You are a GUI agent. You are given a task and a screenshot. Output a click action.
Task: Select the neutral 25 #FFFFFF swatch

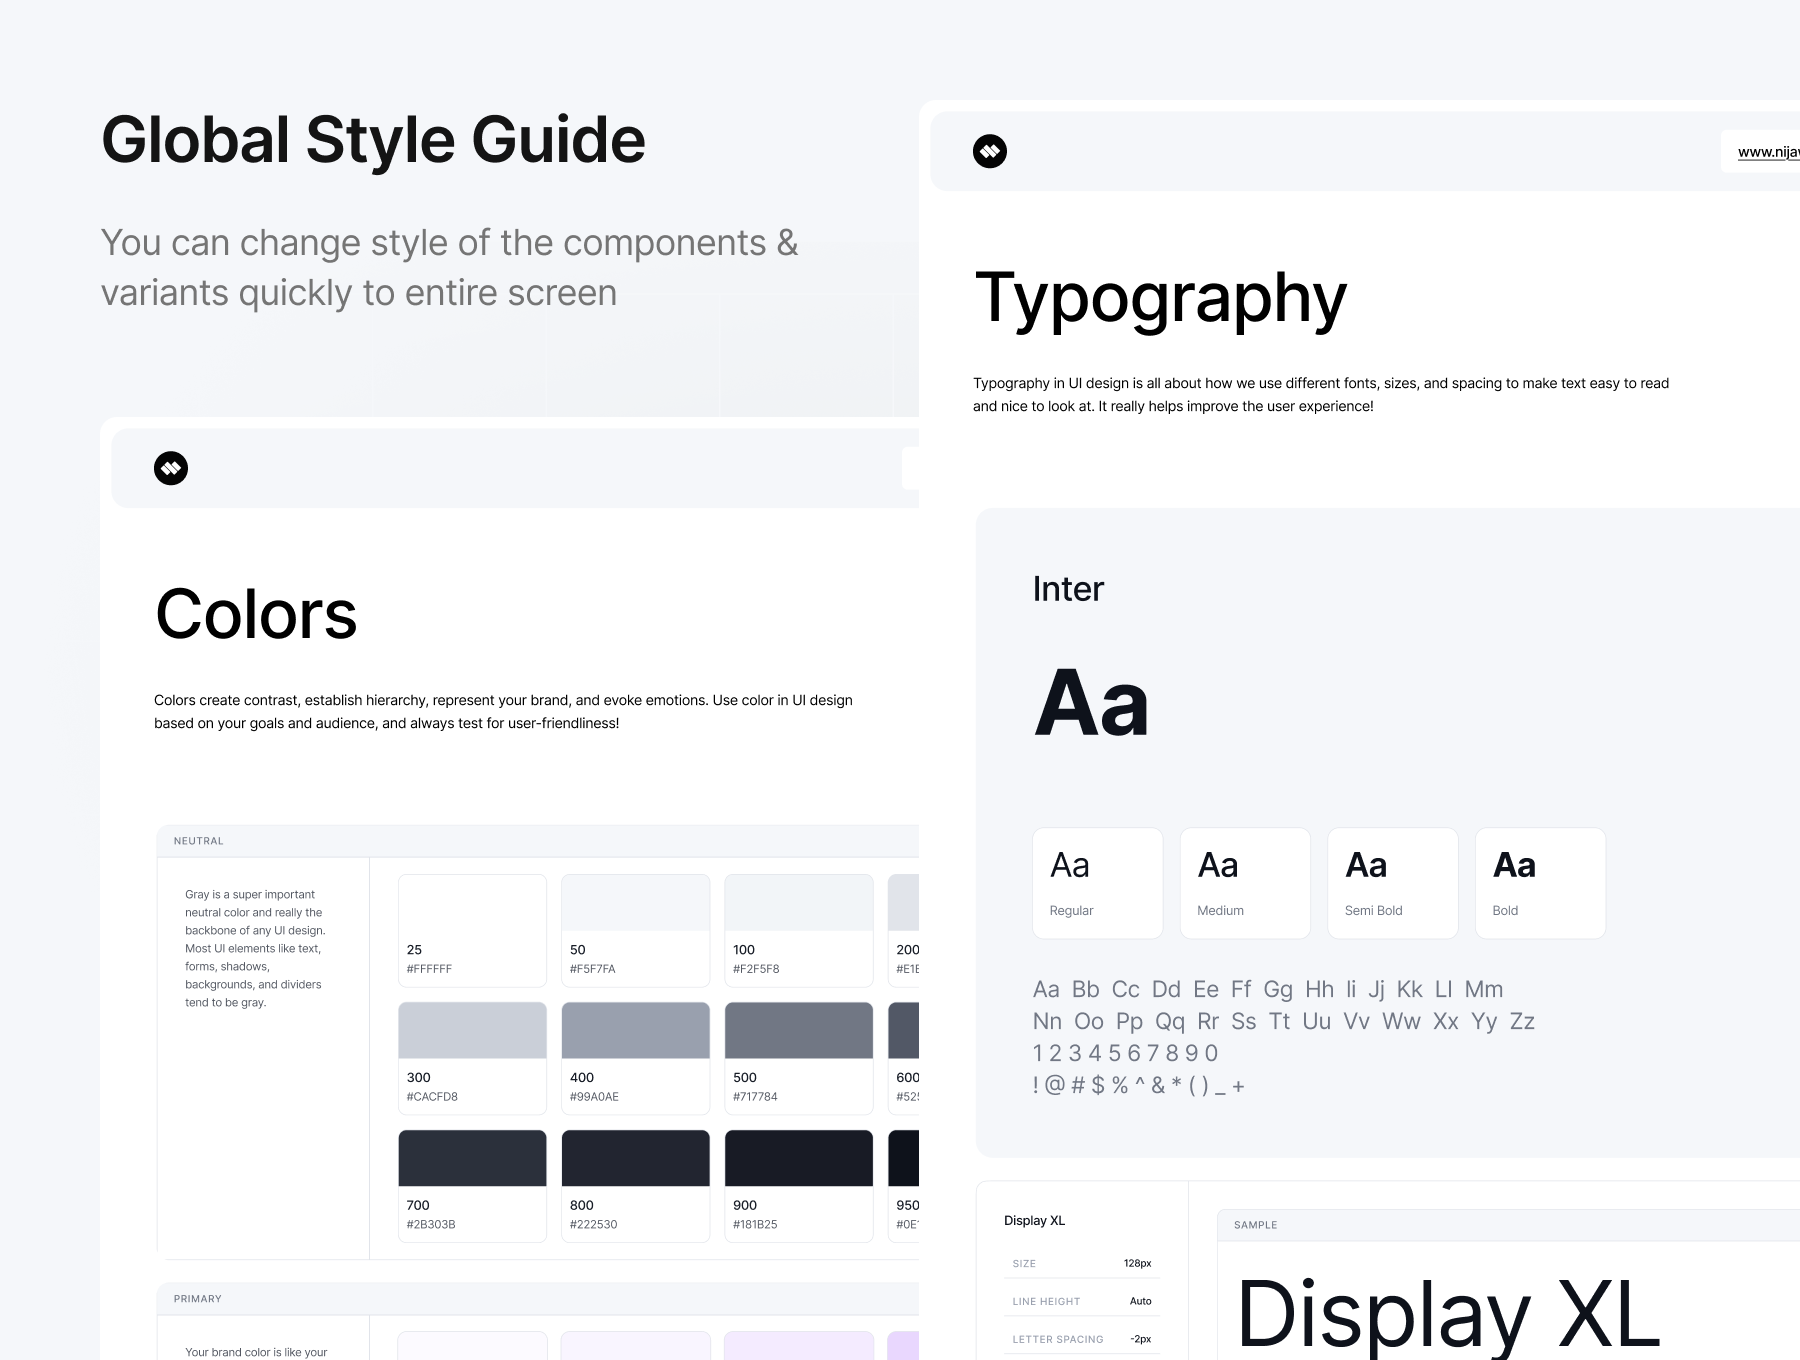[x=472, y=930]
